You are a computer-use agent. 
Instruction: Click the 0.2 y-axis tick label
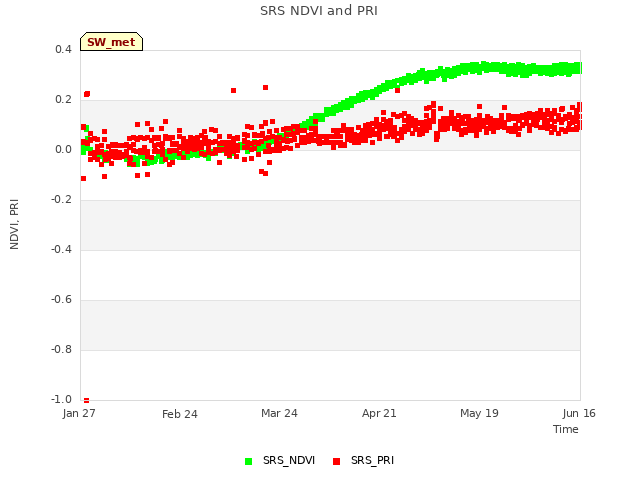pos(63,100)
